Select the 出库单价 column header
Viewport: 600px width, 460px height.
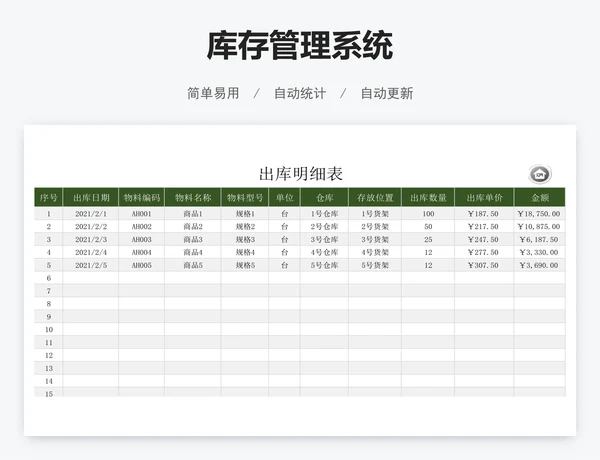(484, 197)
